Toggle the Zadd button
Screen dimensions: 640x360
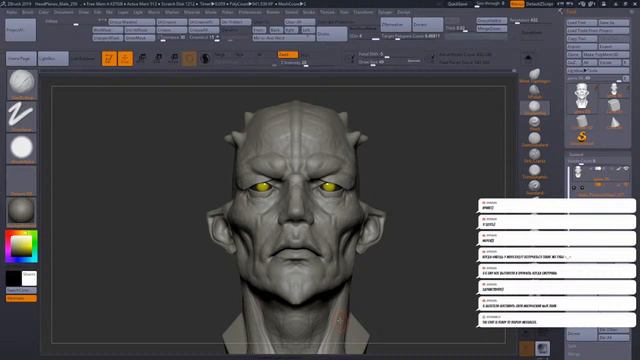[x=288, y=54]
